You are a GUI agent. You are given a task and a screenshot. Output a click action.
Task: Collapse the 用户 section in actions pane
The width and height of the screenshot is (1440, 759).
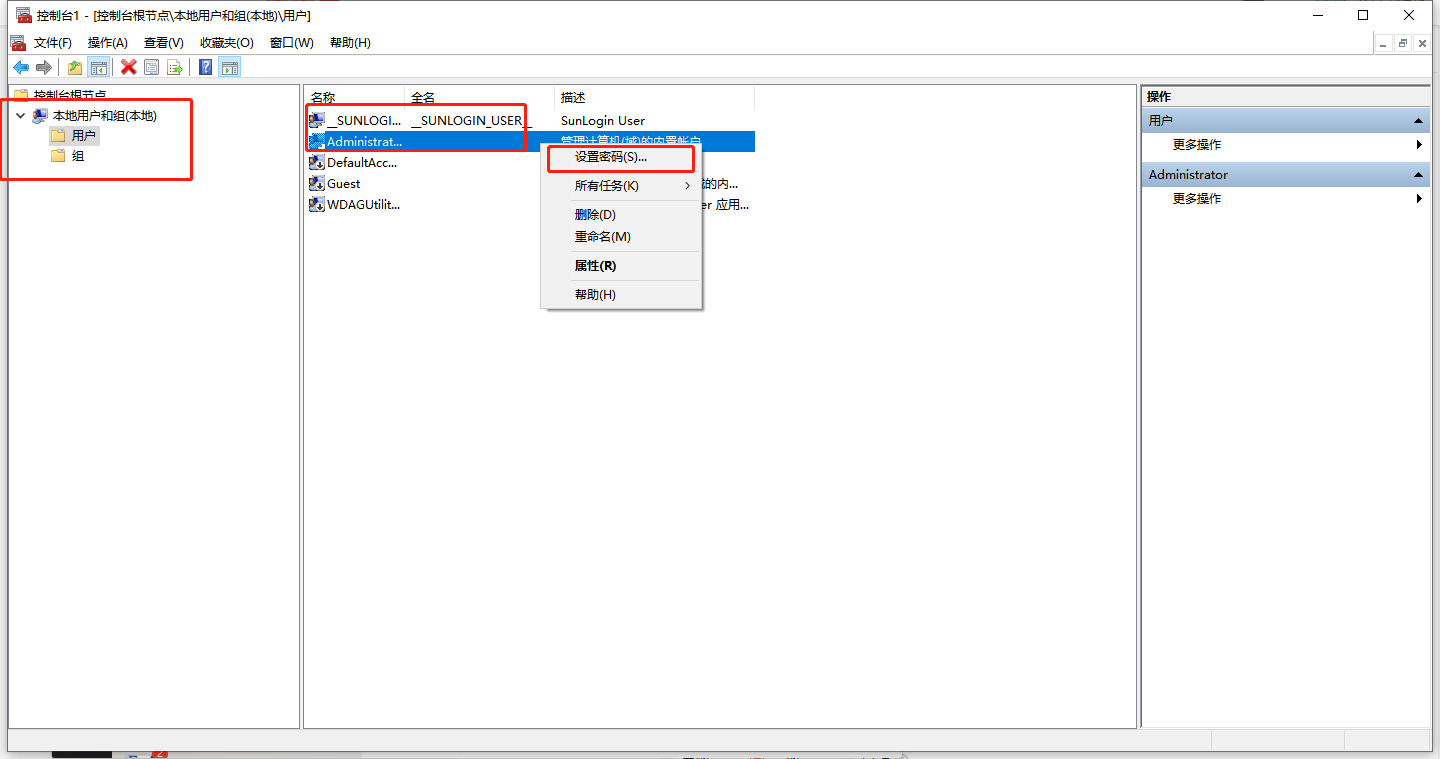pos(1418,120)
